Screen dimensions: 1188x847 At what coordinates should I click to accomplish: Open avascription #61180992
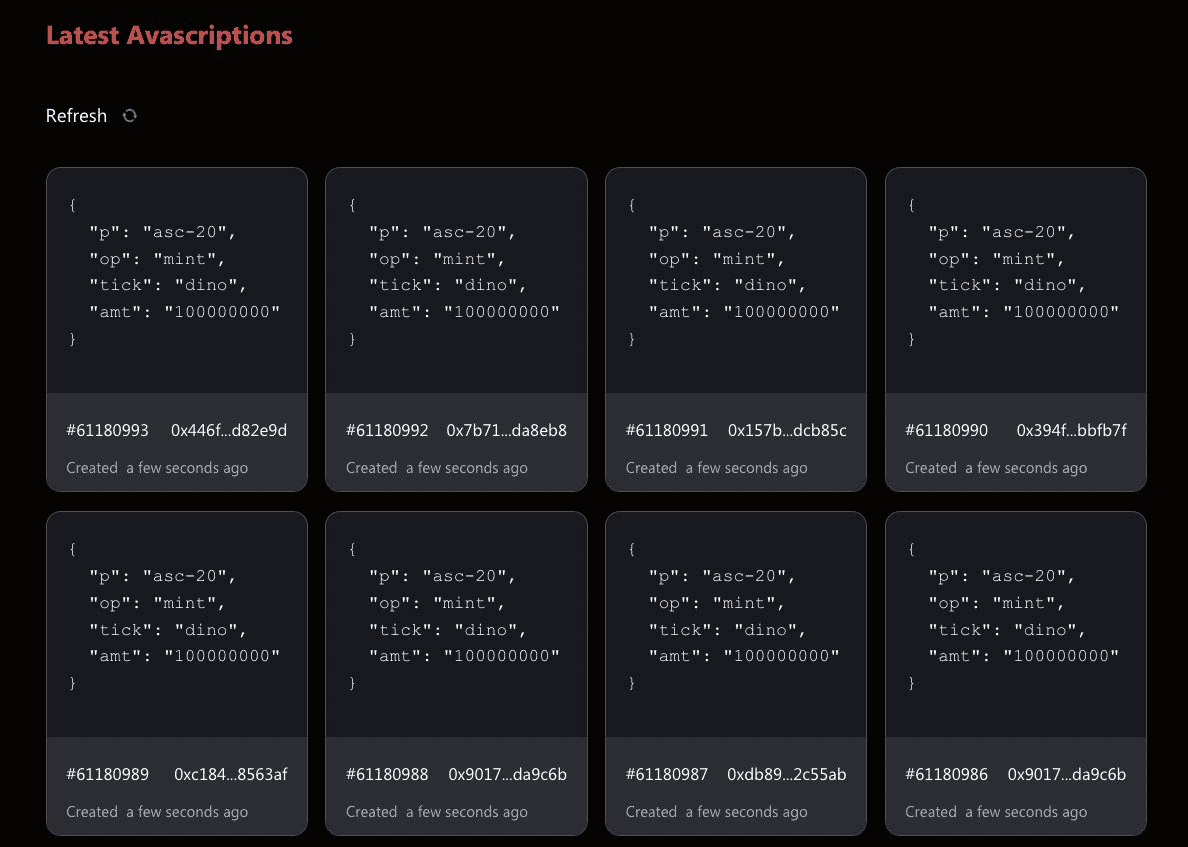point(387,431)
